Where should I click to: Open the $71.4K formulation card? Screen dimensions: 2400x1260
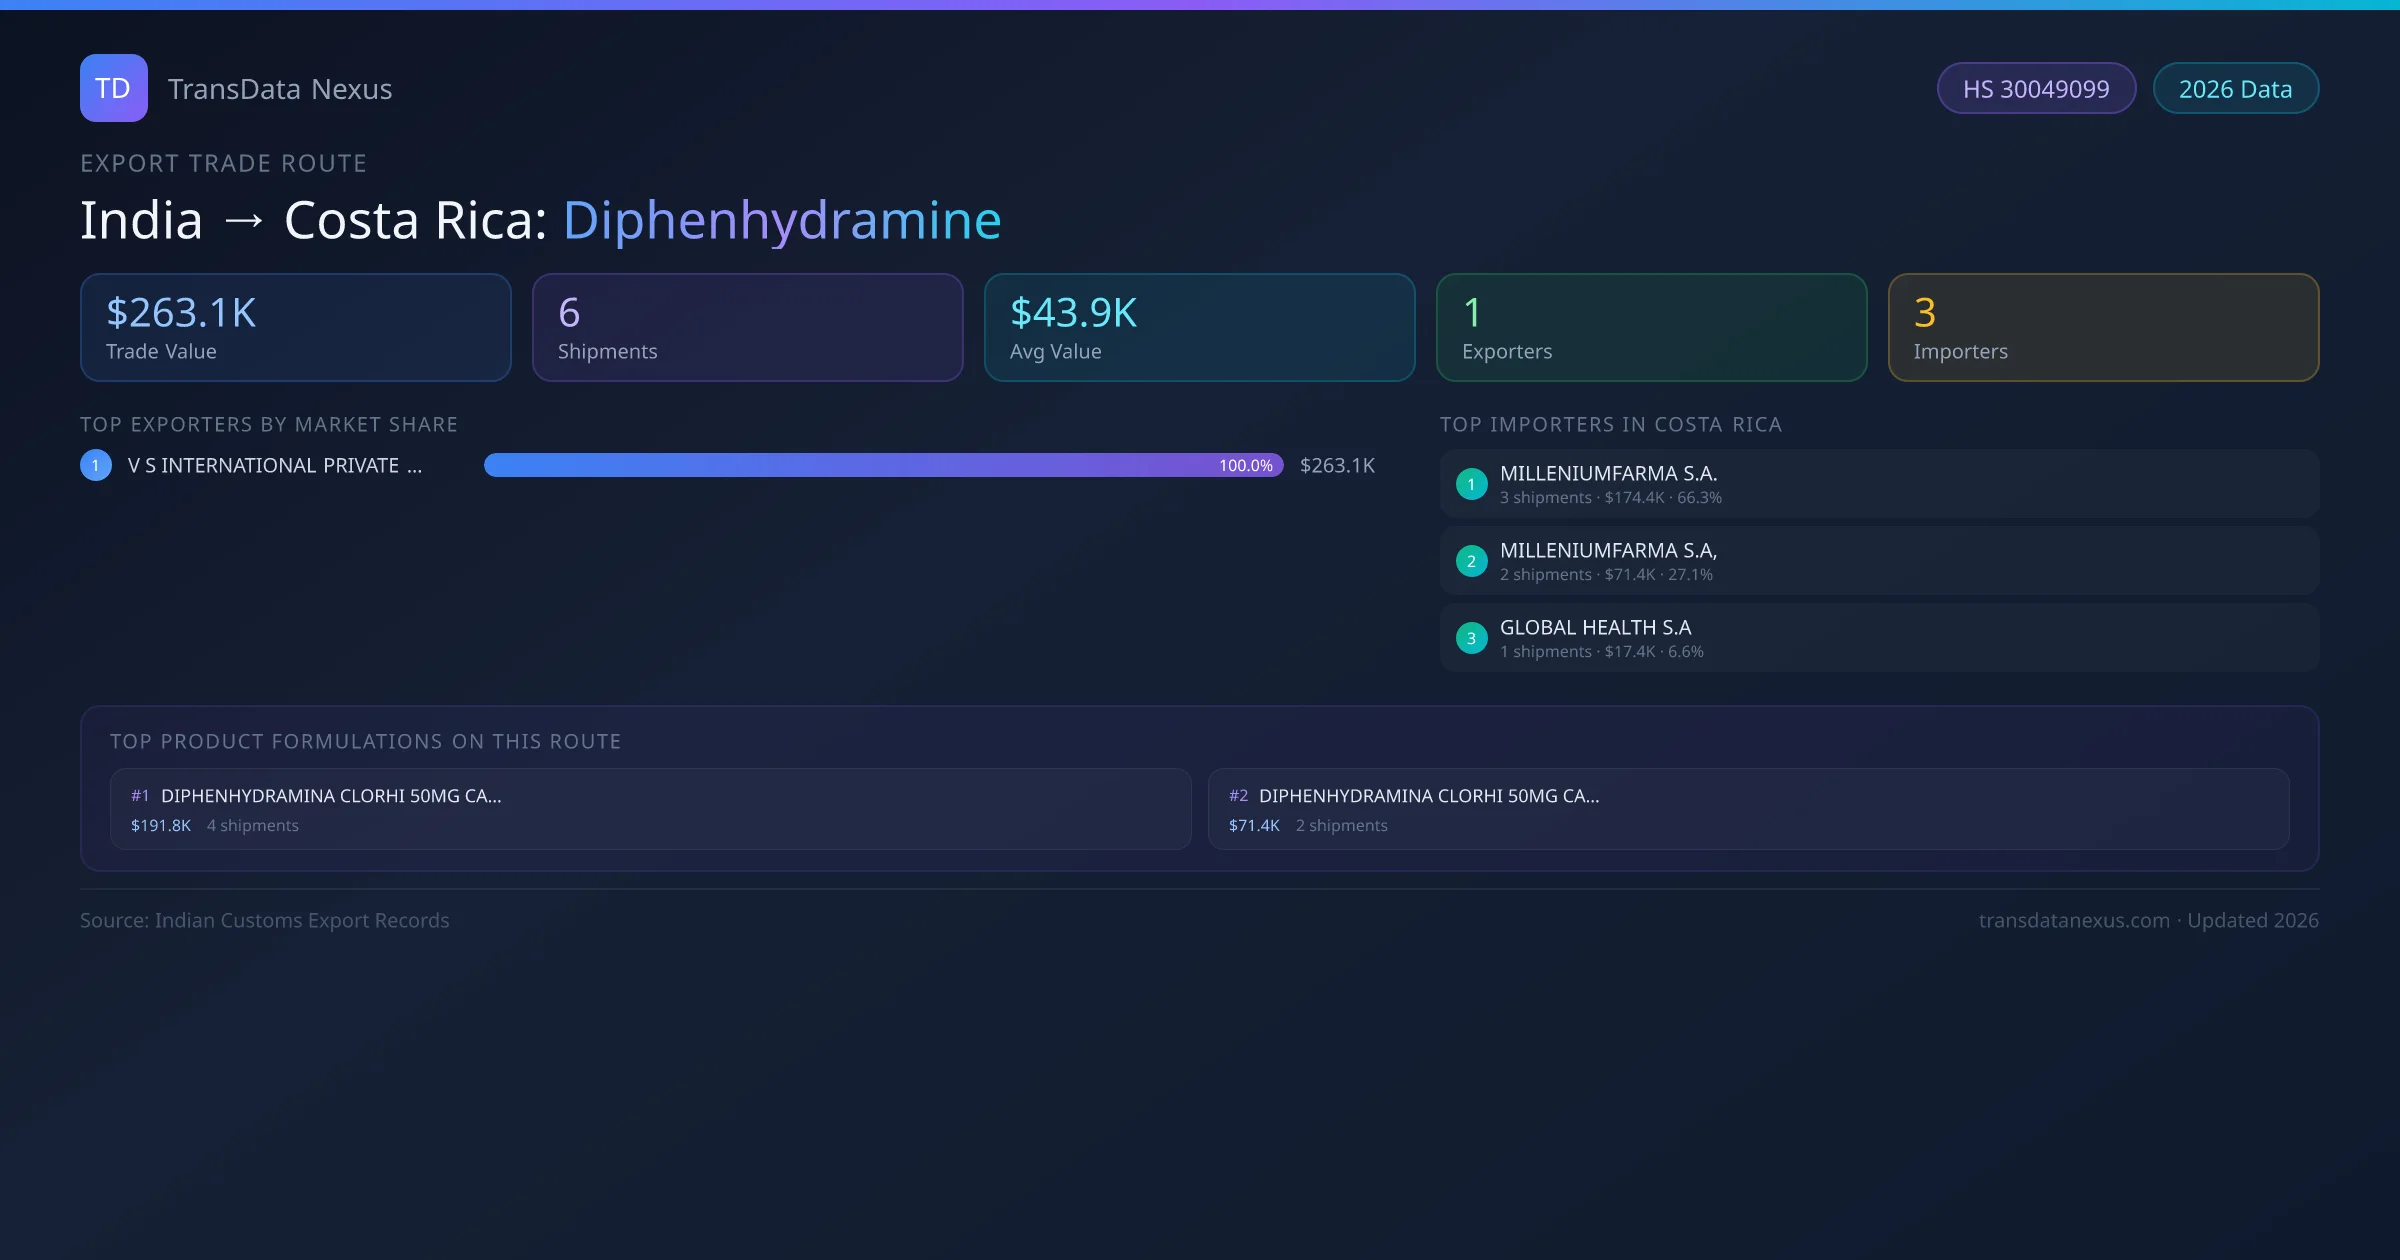click(x=1748, y=809)
